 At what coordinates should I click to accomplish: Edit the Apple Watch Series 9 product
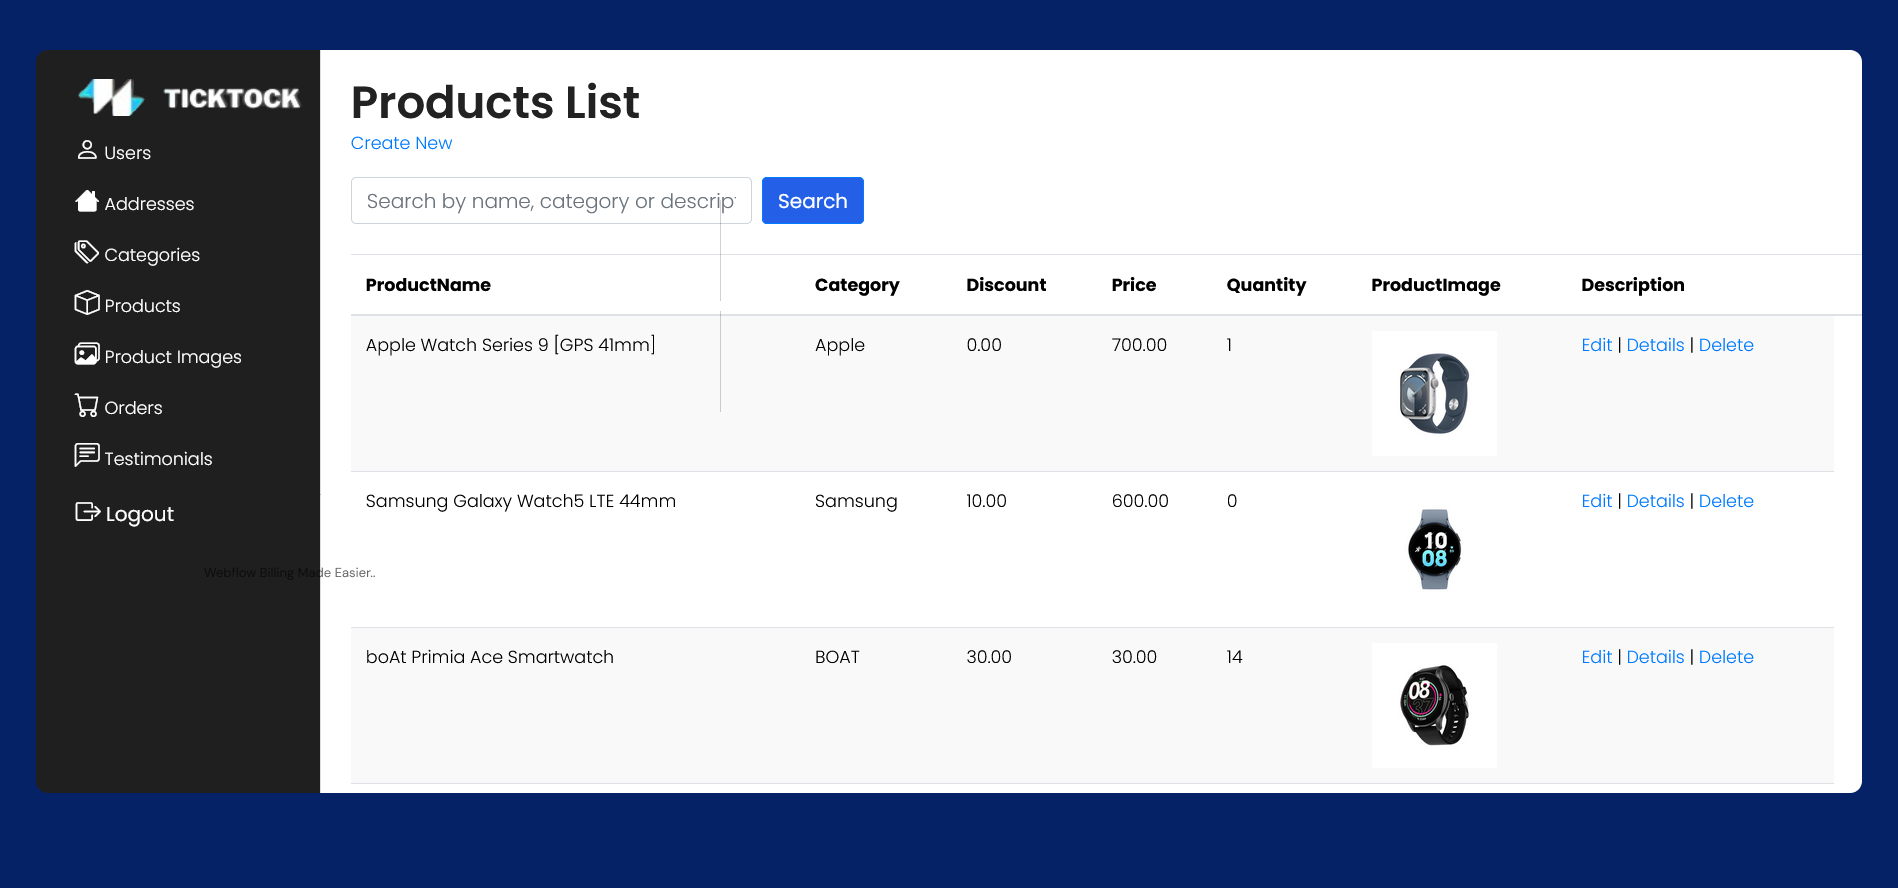(x=1597, y=345)
